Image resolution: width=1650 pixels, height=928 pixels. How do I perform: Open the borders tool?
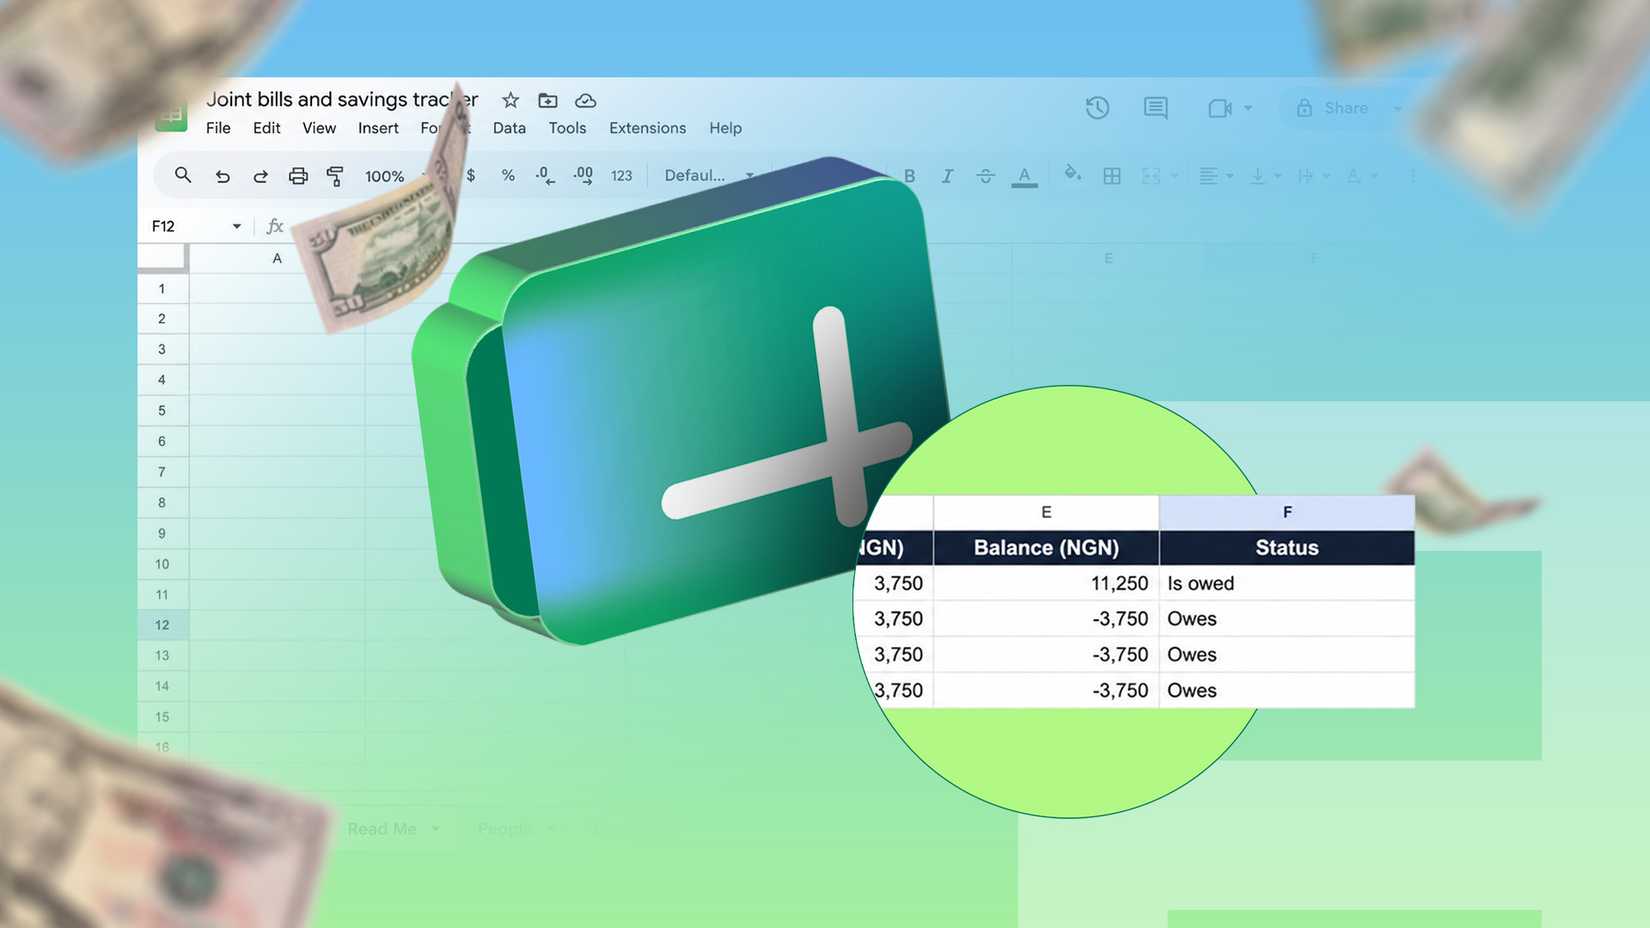(x=1111, y=176)
